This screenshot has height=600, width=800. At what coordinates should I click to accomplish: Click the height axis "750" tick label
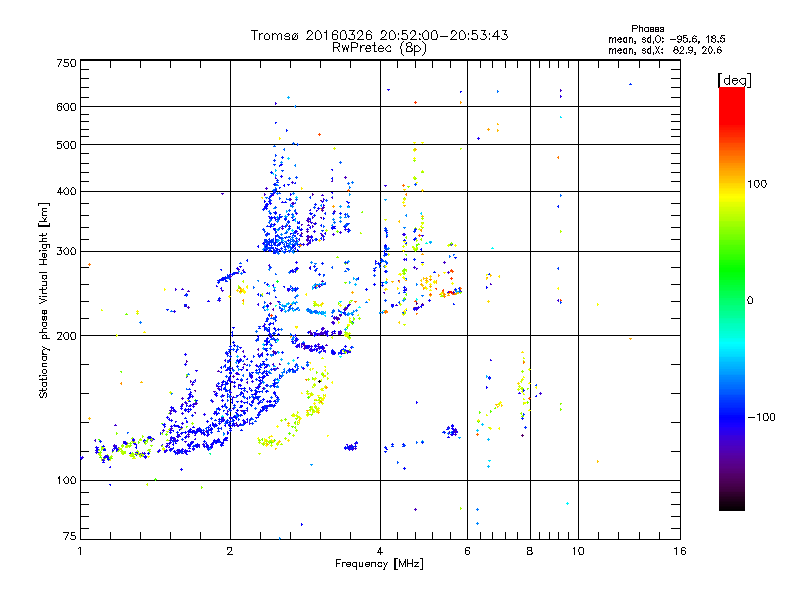point(67,63)
